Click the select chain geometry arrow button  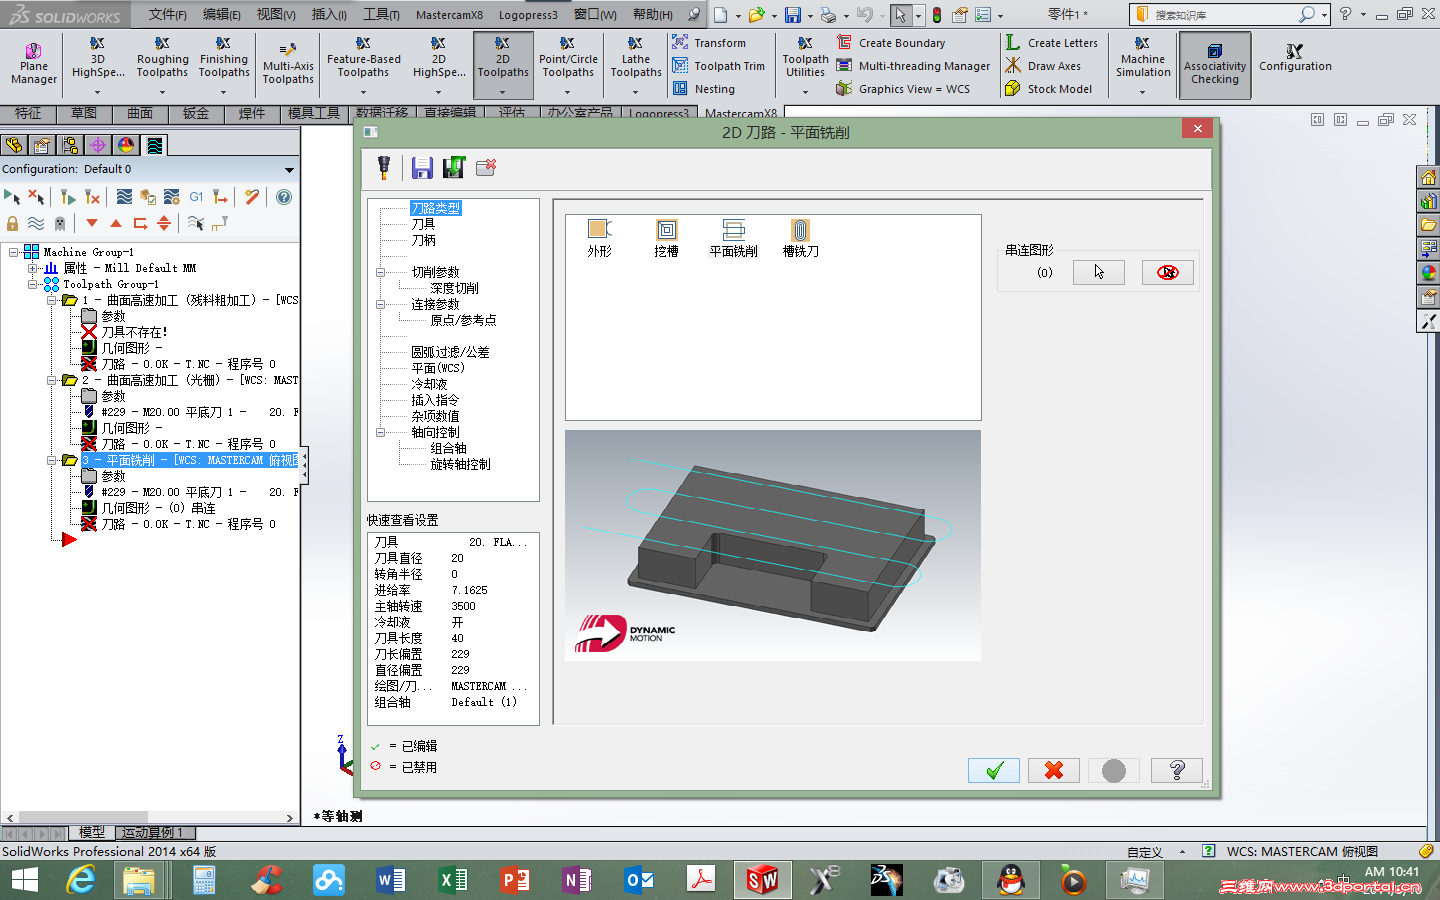[1099, 272]
